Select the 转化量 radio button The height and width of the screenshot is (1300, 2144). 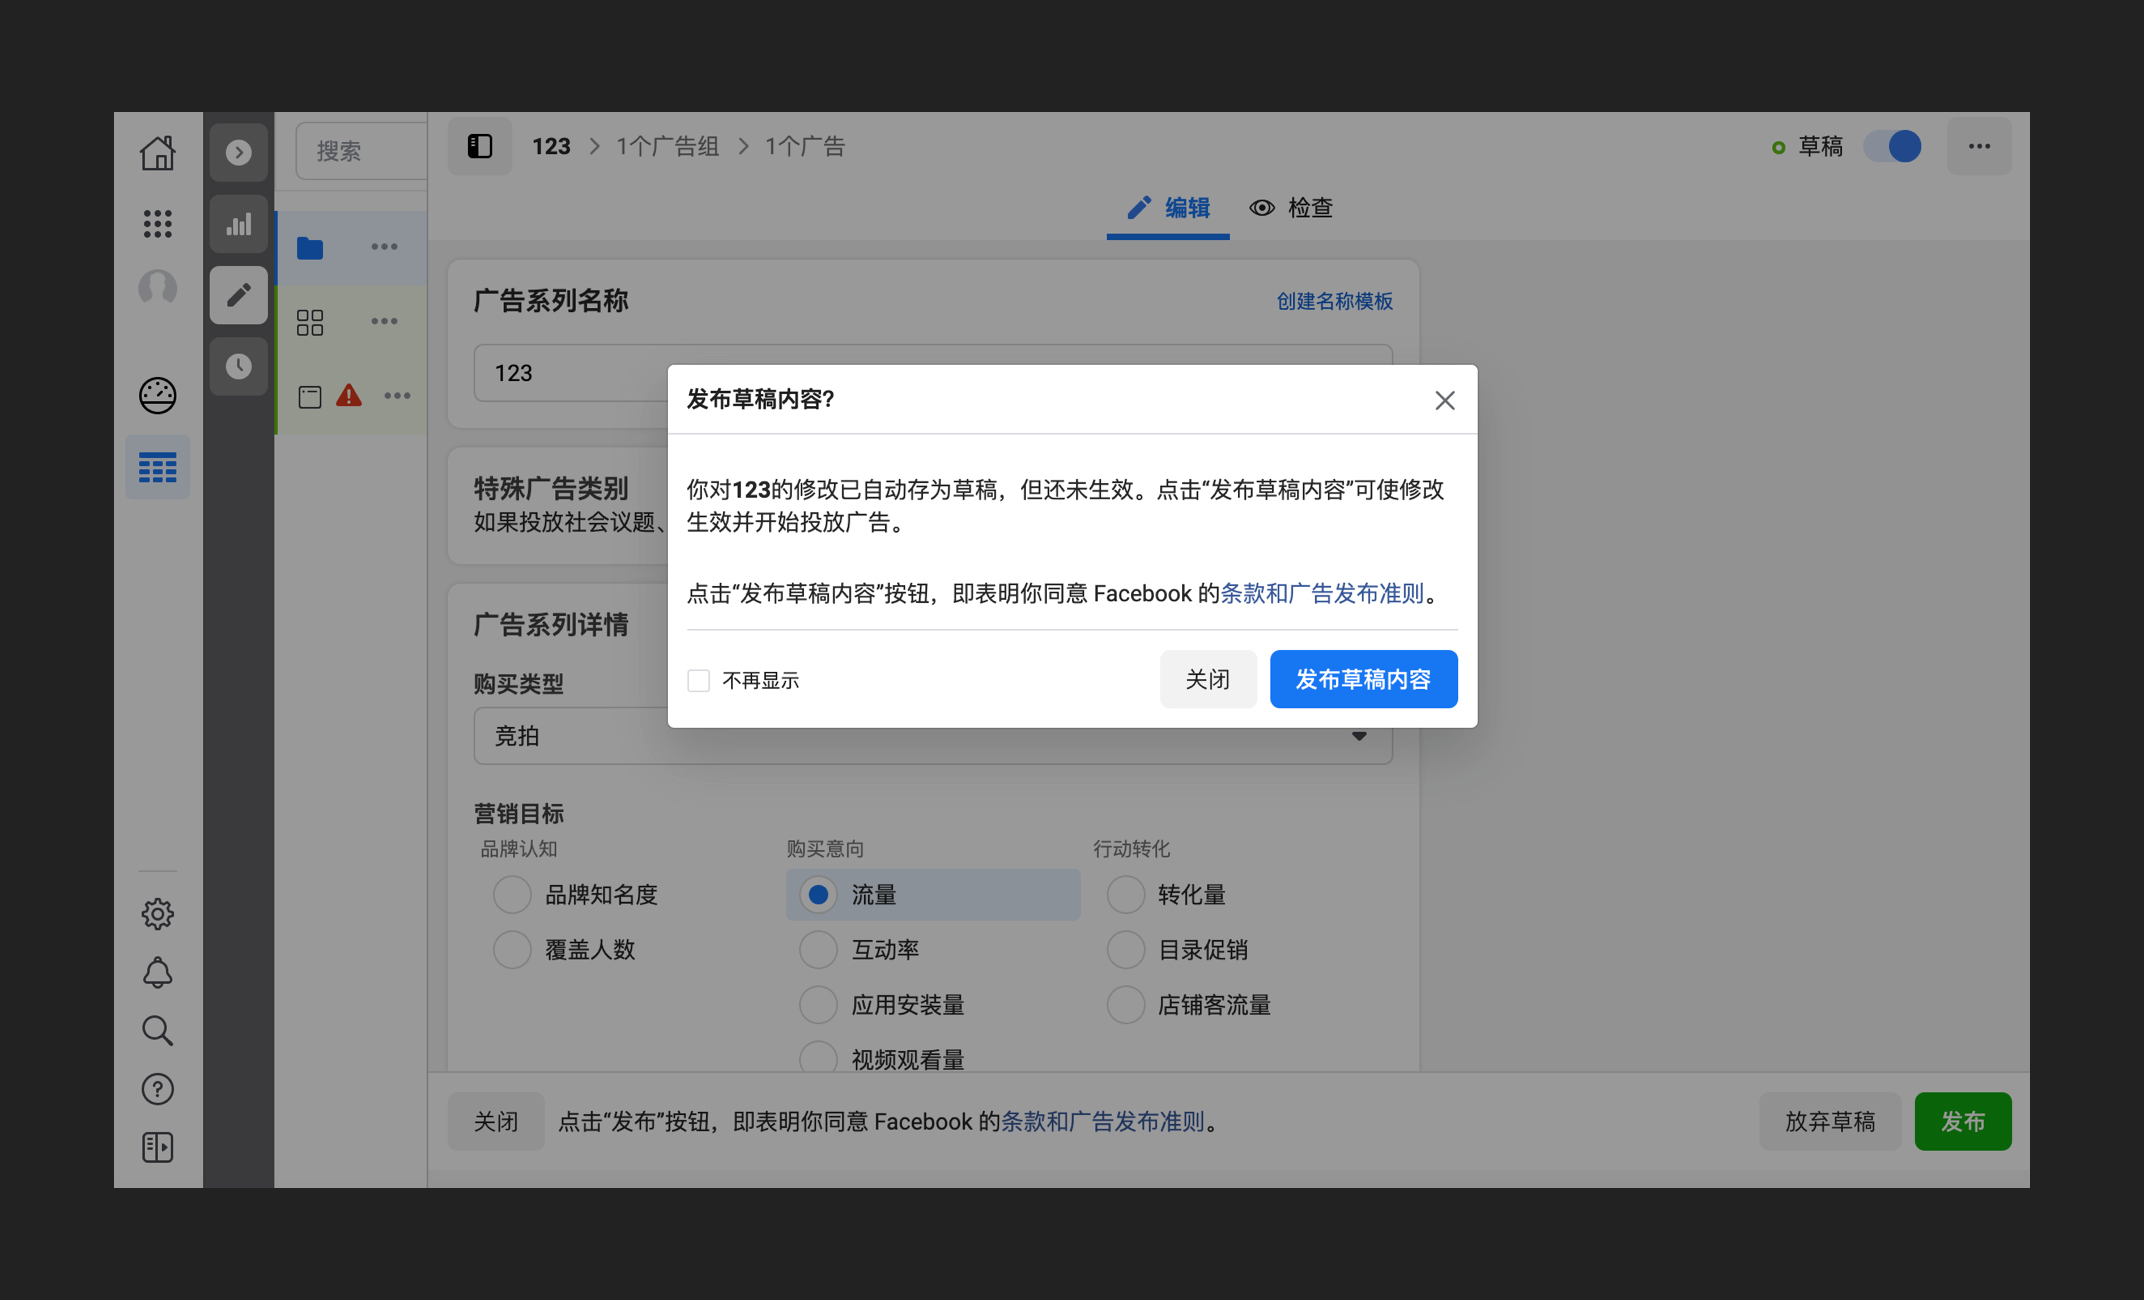pos(1125,894)
